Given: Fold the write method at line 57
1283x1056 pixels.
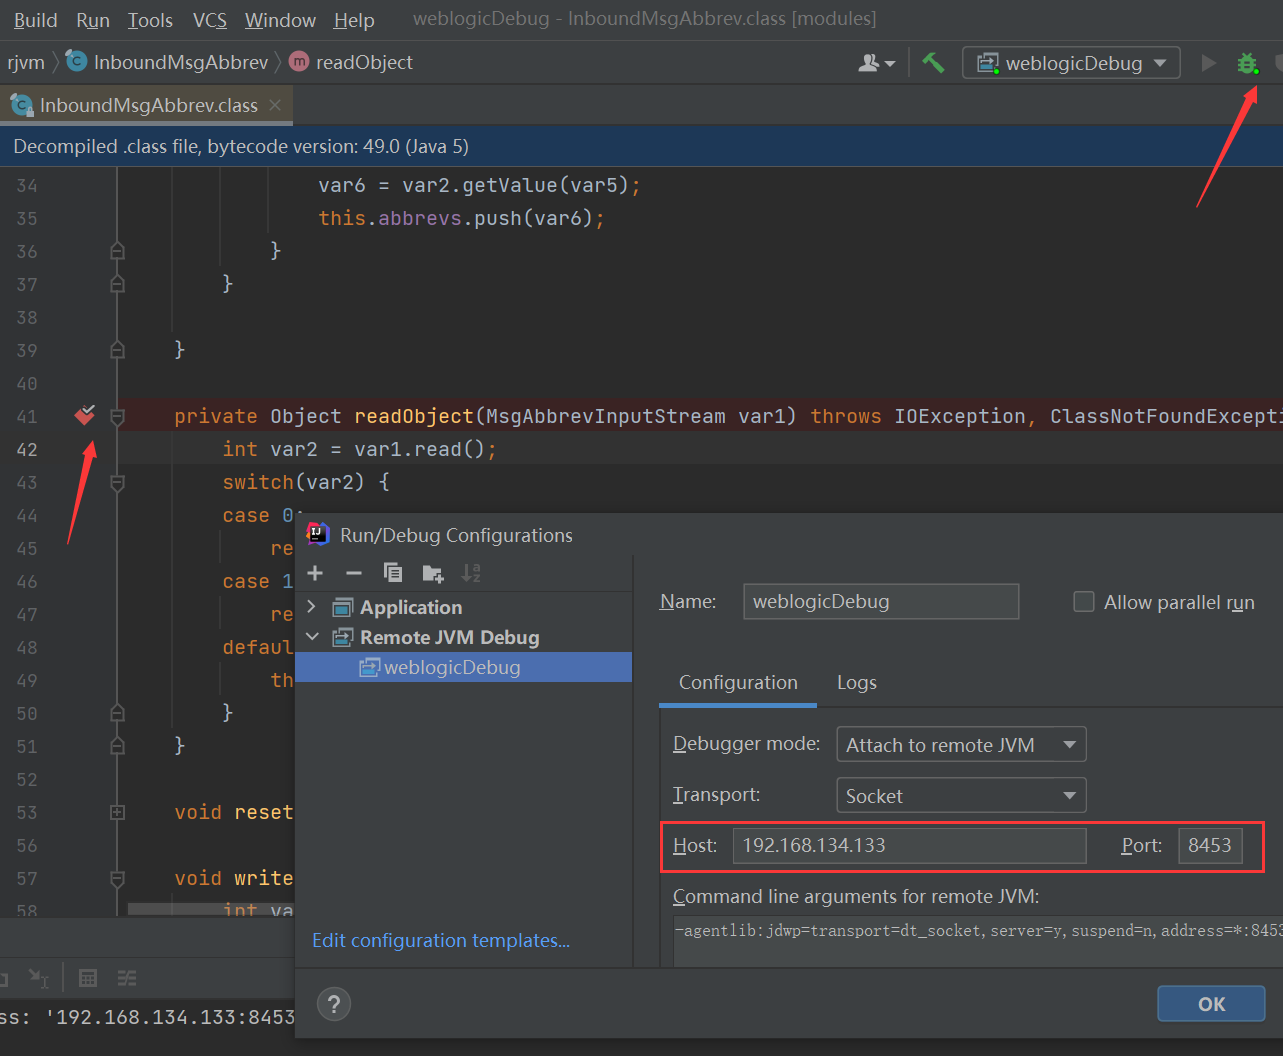Looking at the screenshot, I should [117, 878].
